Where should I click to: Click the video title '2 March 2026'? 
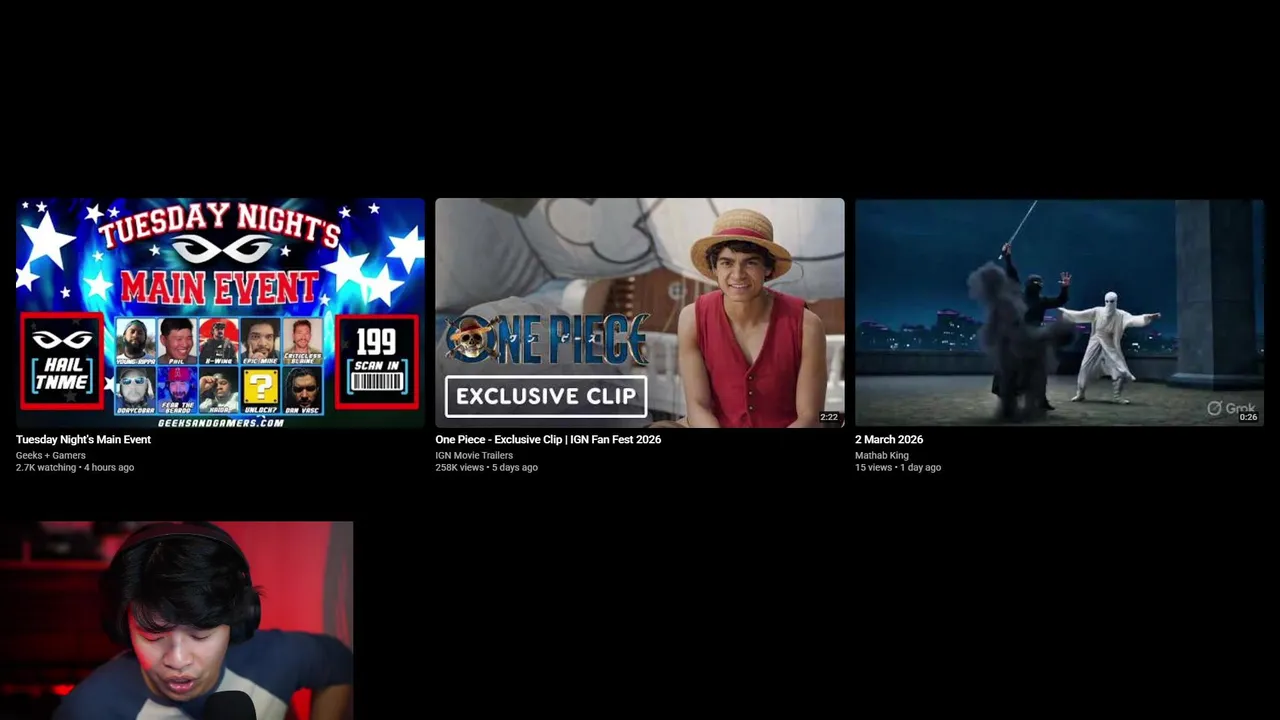click(889, 440)
